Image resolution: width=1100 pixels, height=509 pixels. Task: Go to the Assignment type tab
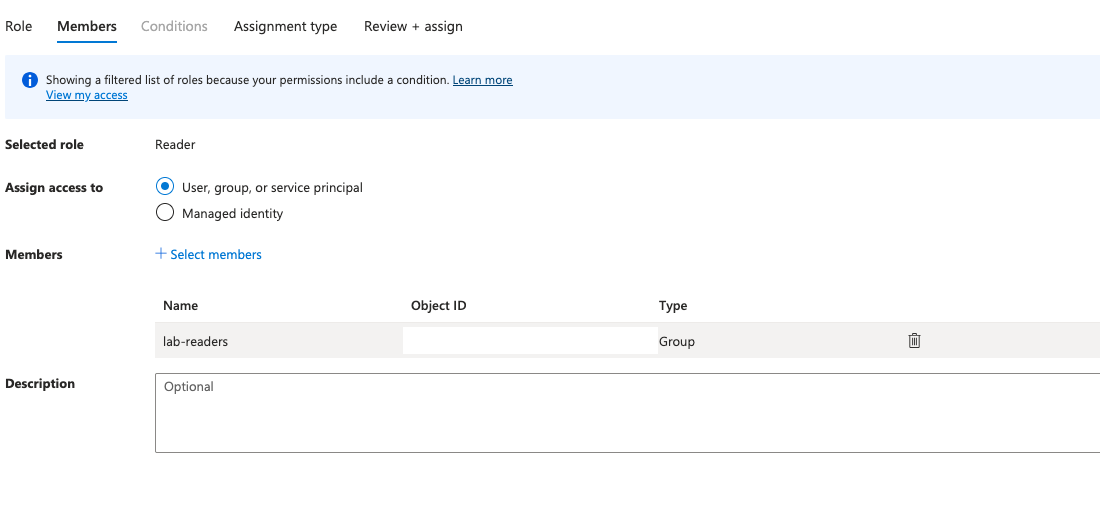[286, 27]
